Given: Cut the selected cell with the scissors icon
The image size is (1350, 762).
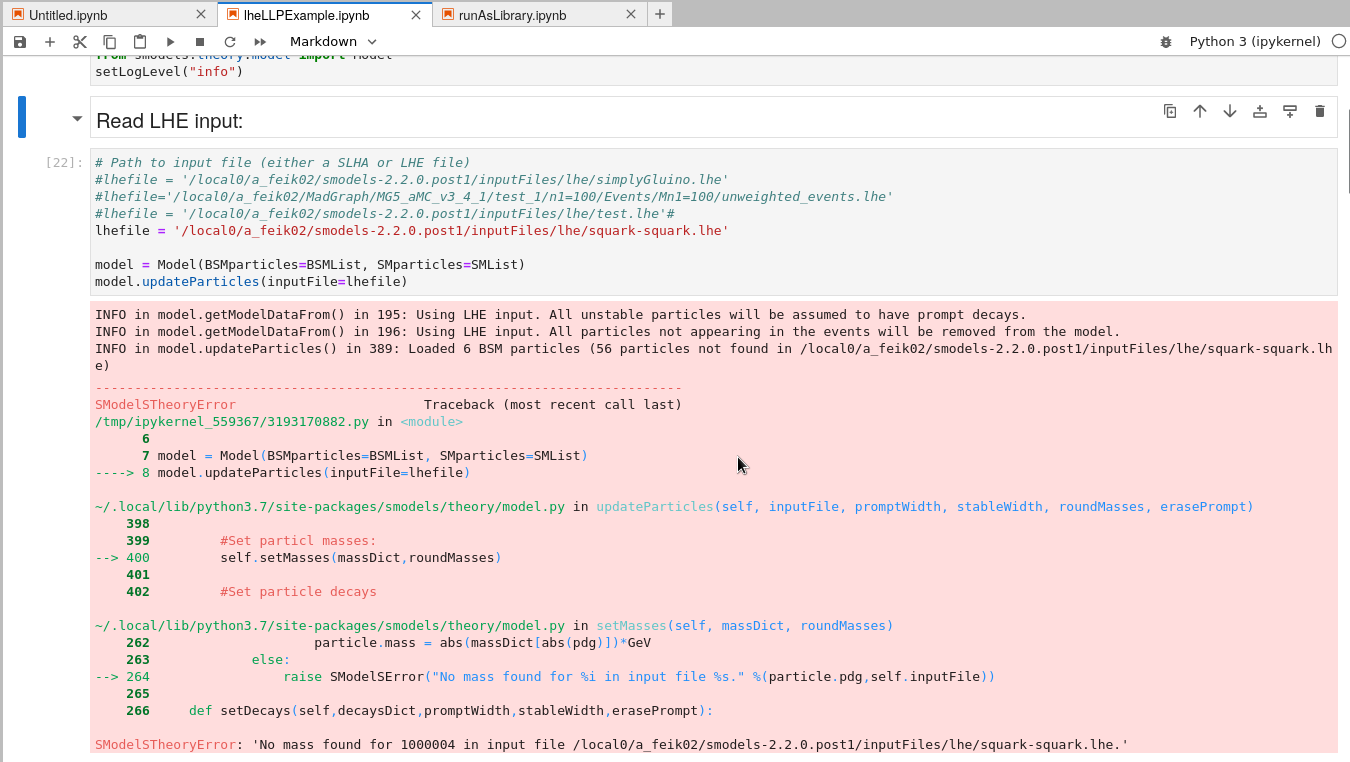Looking at the screenshot, I should [x=78, y=41].
